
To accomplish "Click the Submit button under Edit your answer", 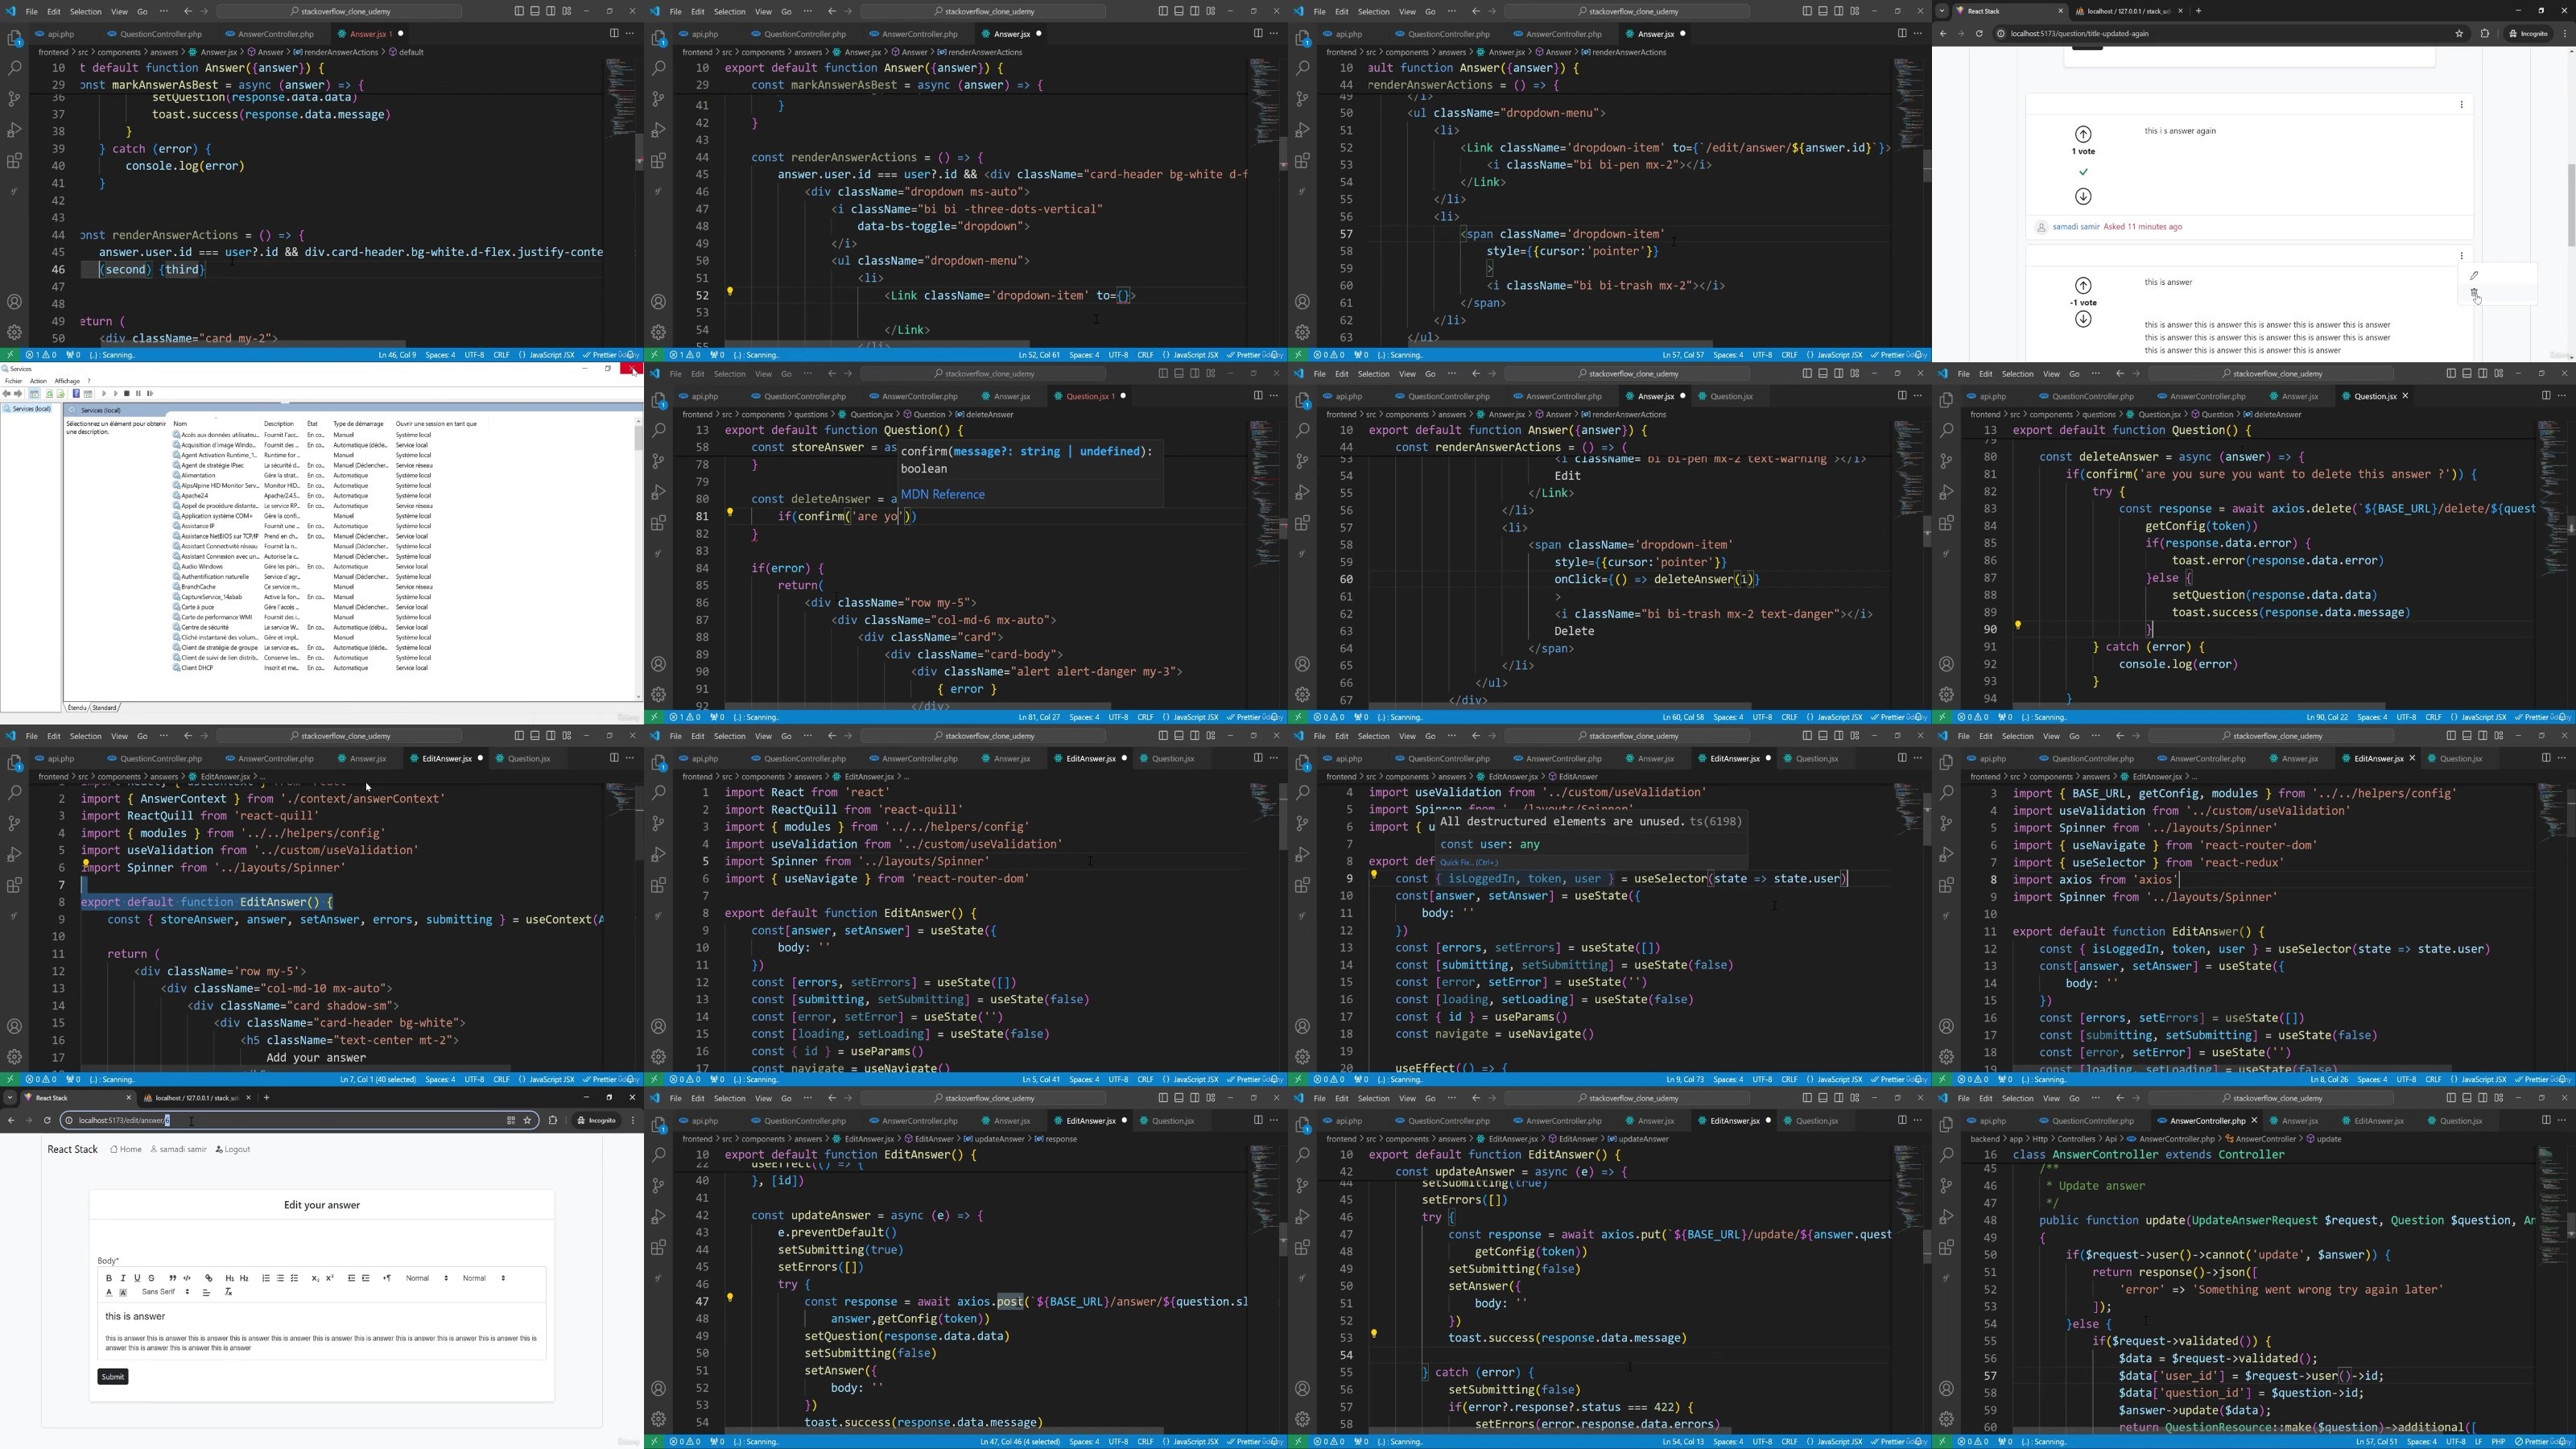I will coord(113,1376).
